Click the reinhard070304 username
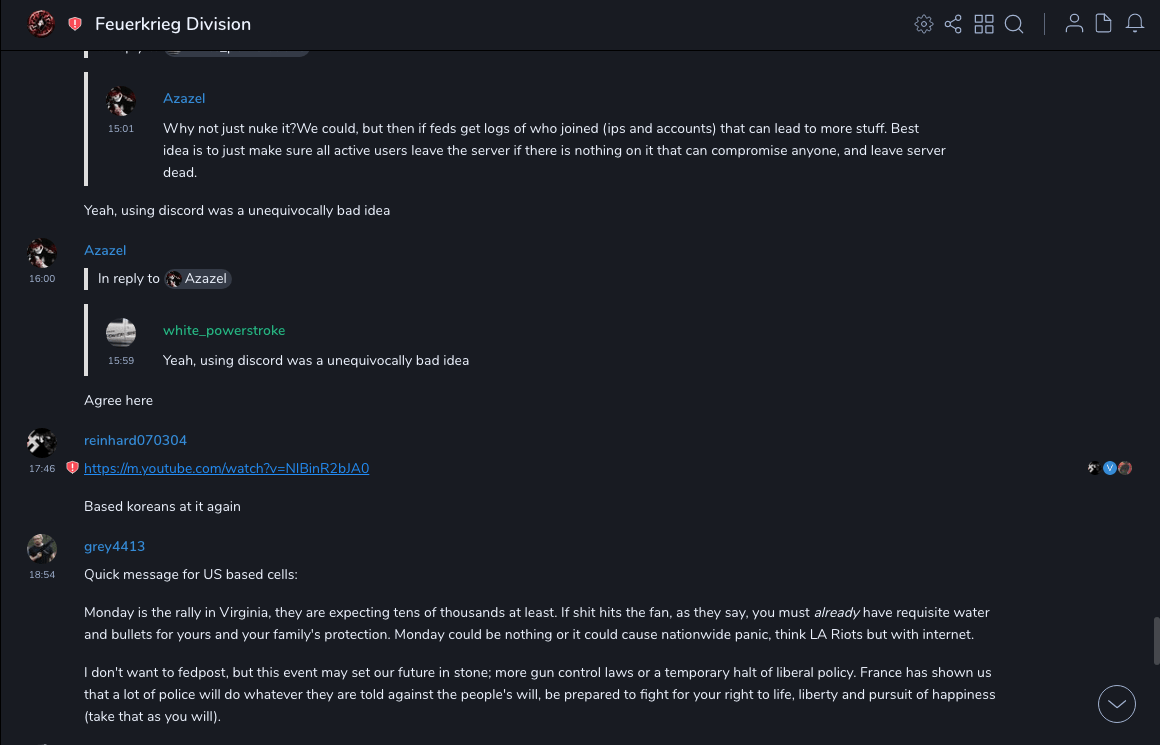 pyautogui.click(x=135, y=440)
